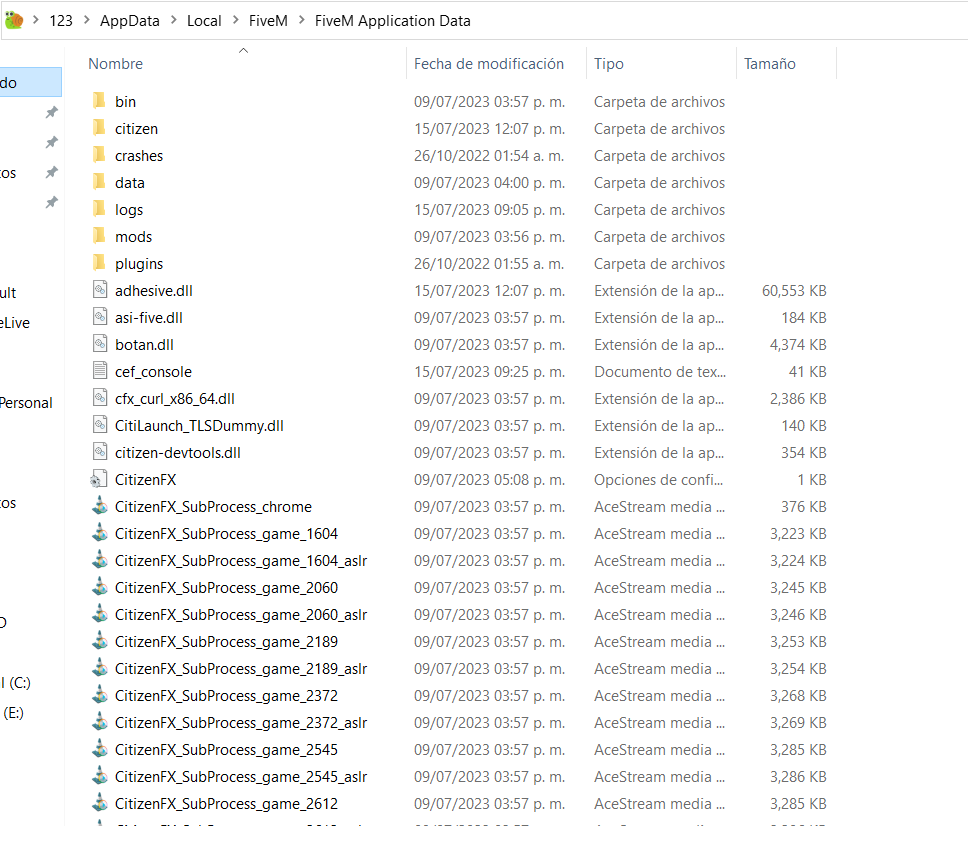Click the CitizenFX configuration file icon
Screen dimensions: 968x846
99,479
